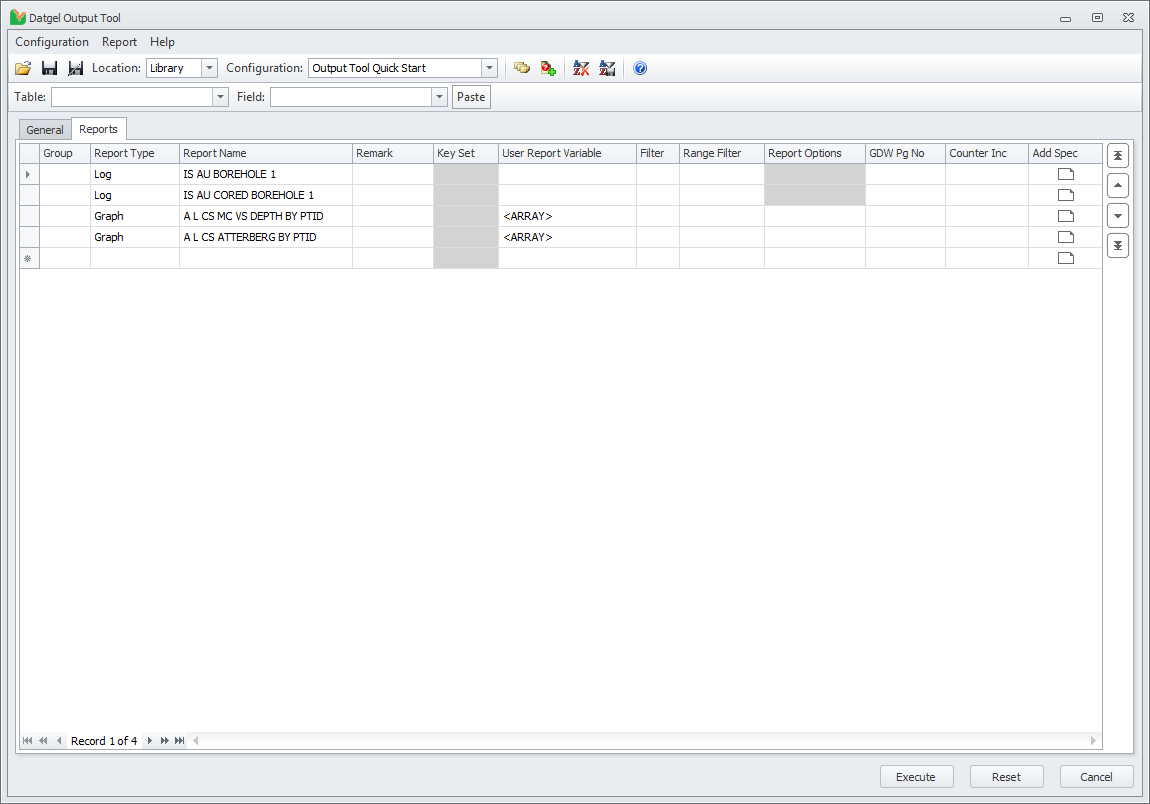Open the Report menu

coord(119,42)
